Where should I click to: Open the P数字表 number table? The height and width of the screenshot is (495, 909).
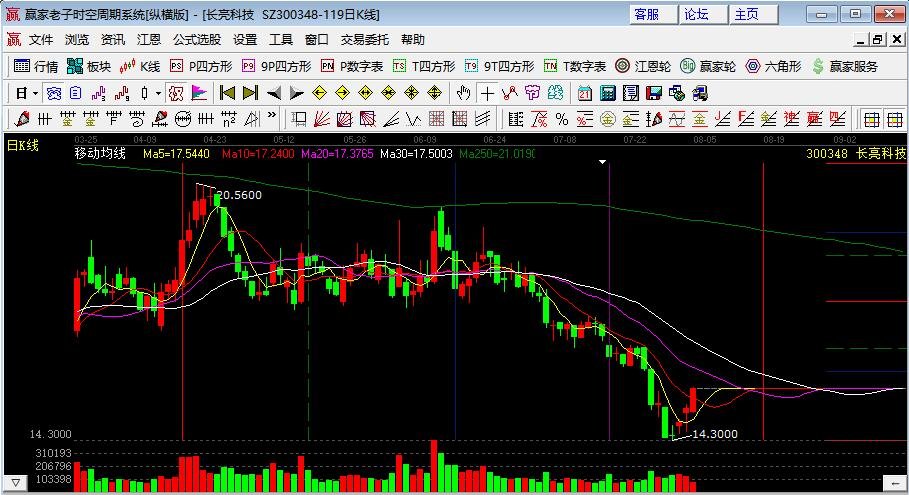pos(352,67)
